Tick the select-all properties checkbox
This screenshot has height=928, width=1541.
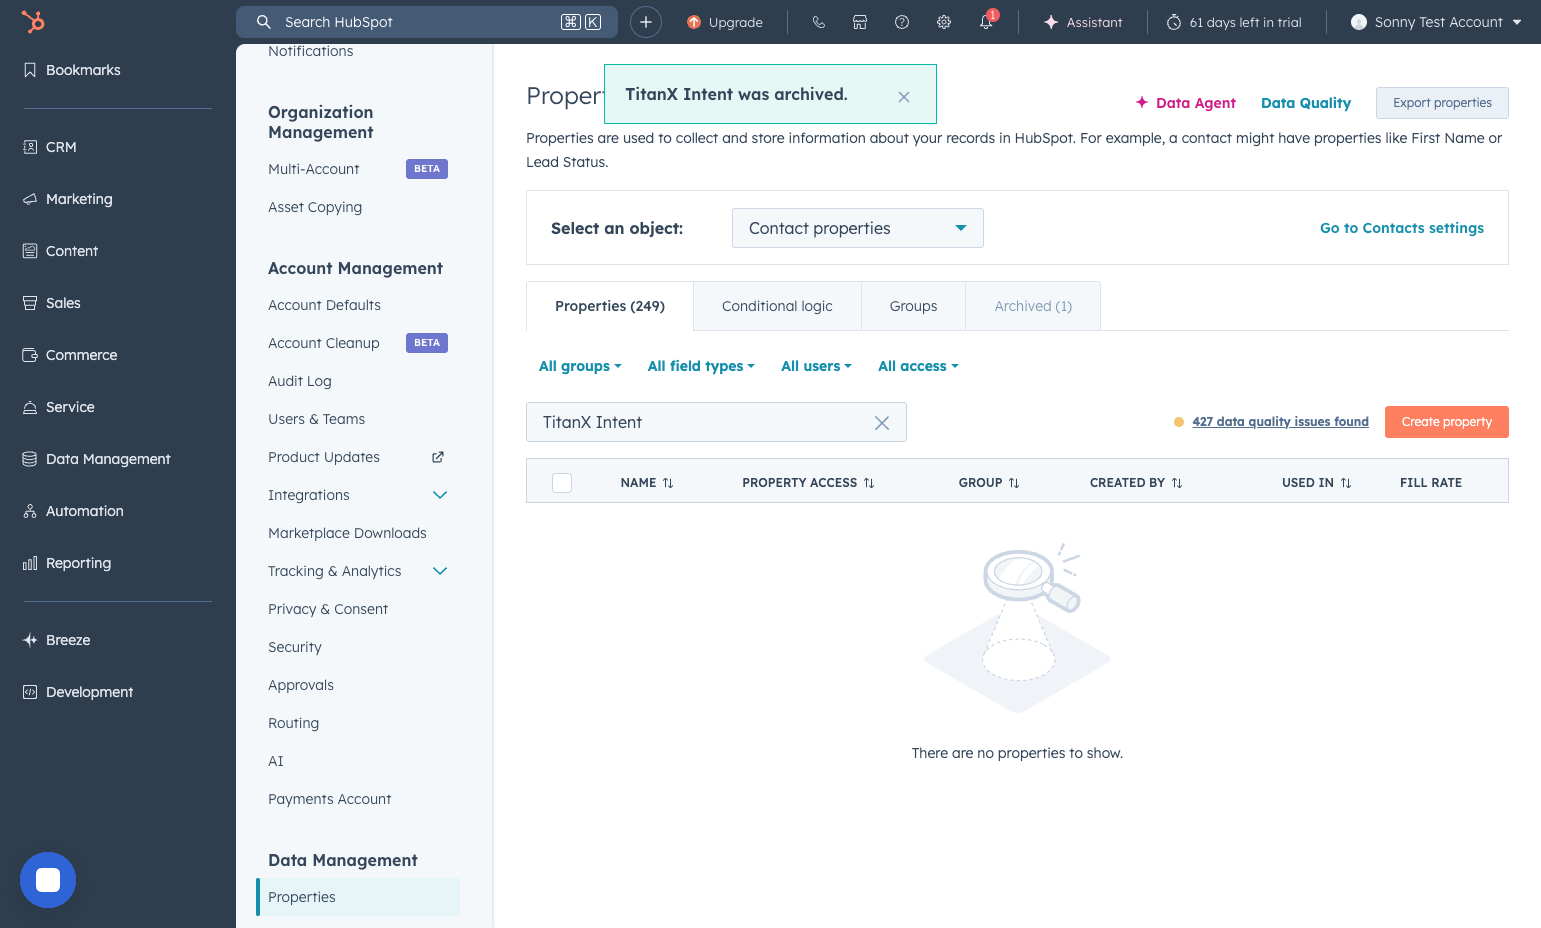(562, 483)
